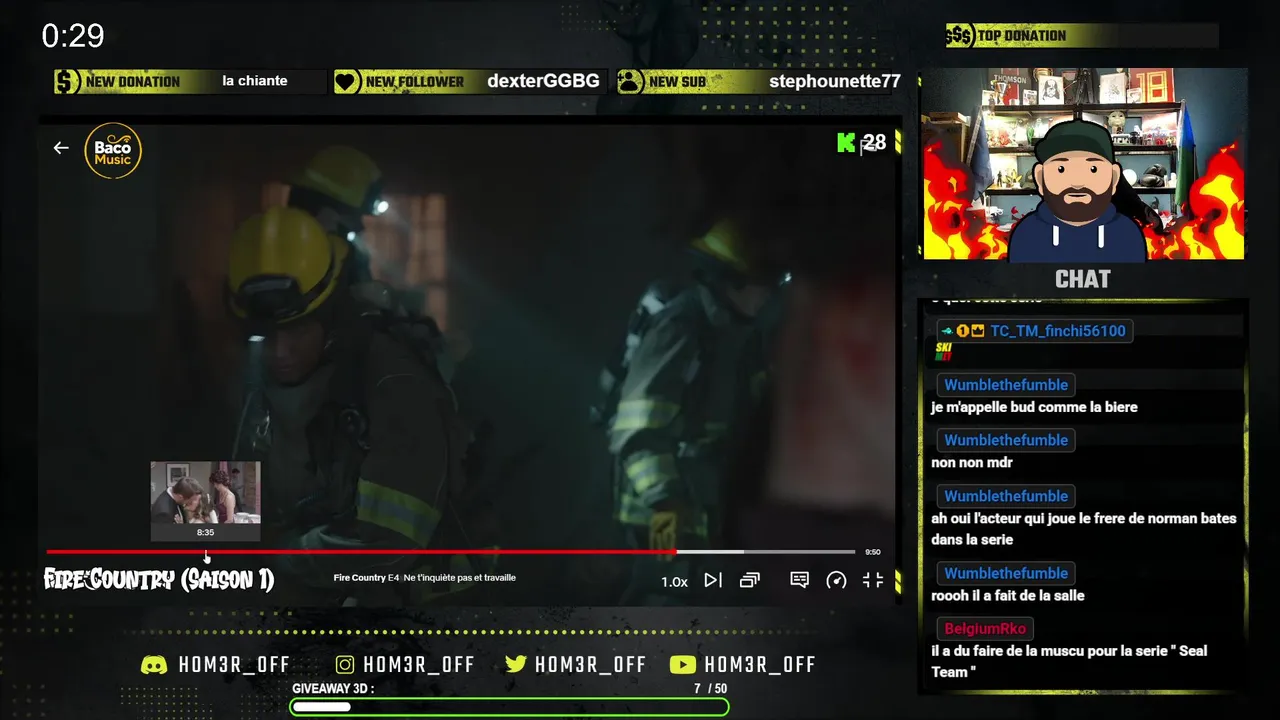Skip to the next episode

(713, 580)
